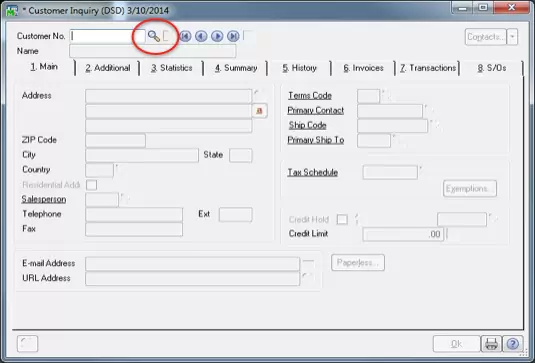Click the Salesperson code field
Screen dimensions: 535x363
pos(102,200)
